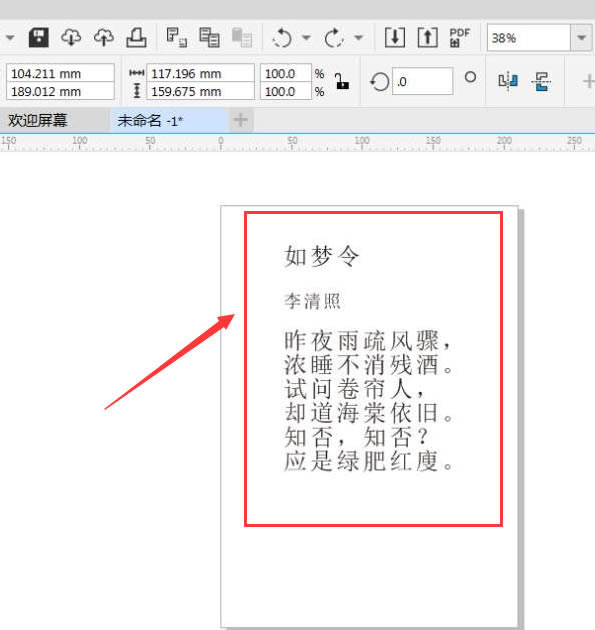Click the plus button to add new document tab
The height and width of the screenshot is (630, 595).
coord(241,120)
